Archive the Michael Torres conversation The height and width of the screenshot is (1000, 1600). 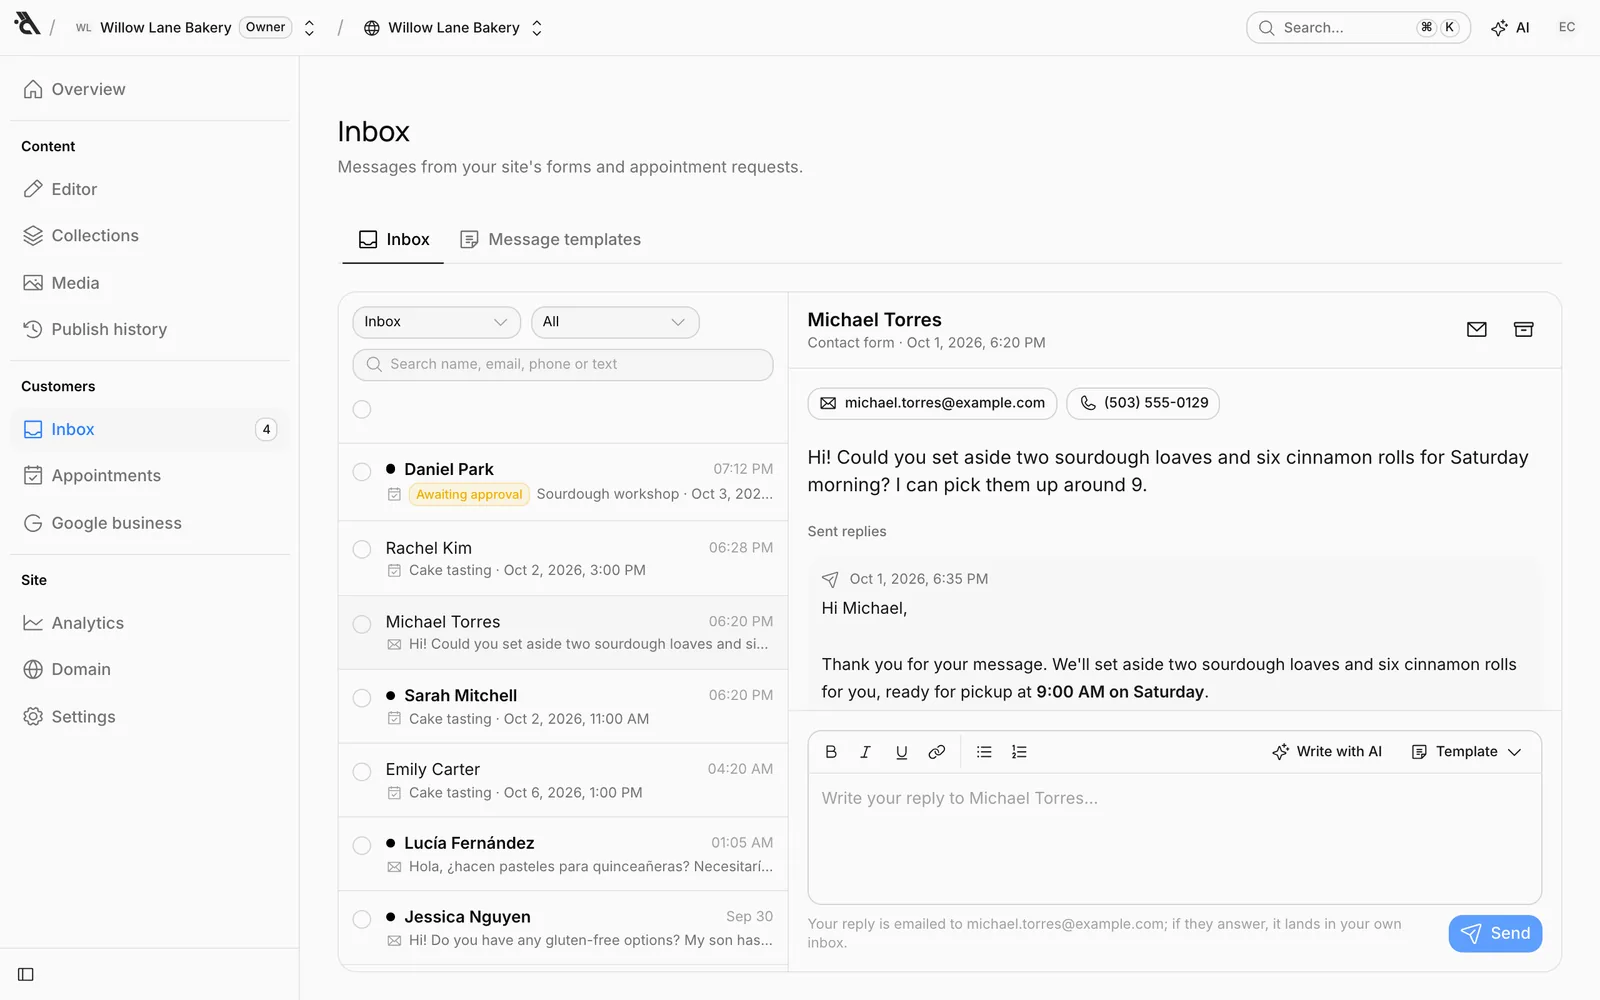click(1524, 330)
